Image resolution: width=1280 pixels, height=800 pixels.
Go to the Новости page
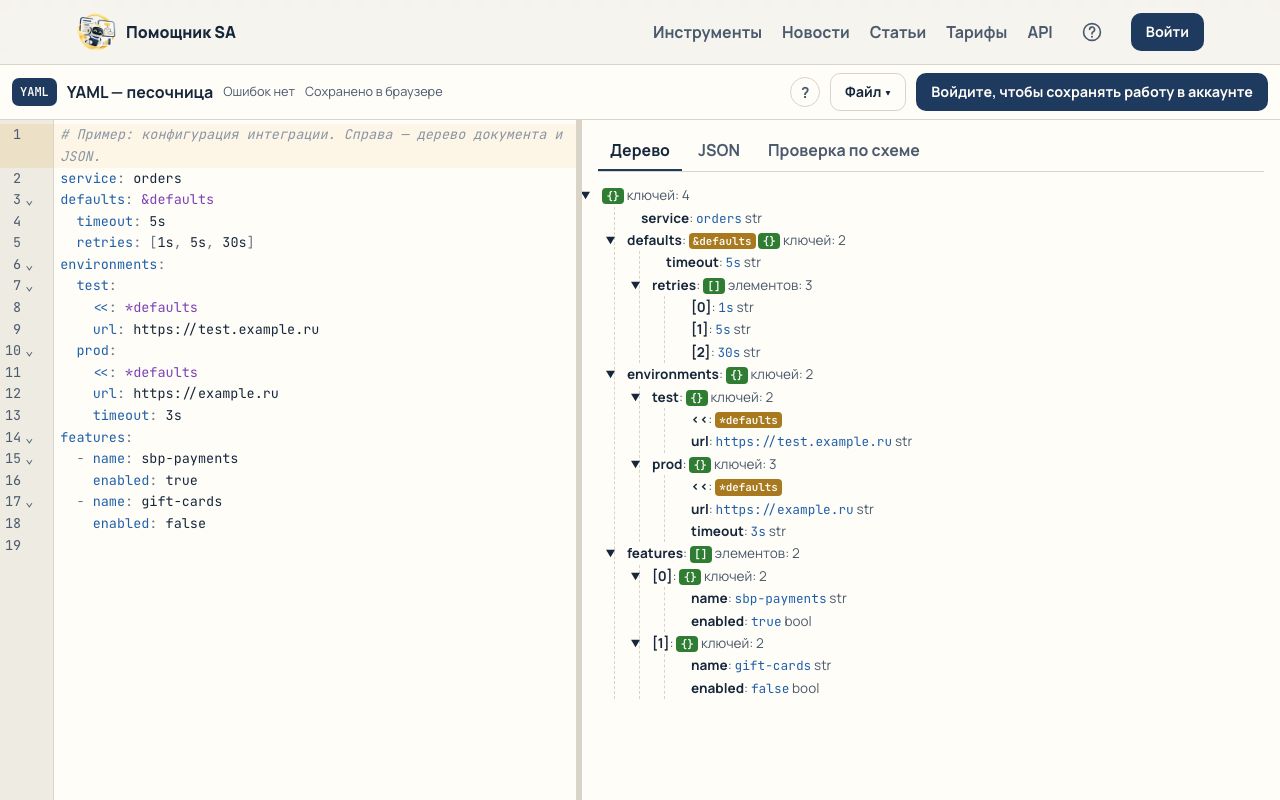[816, 32]
